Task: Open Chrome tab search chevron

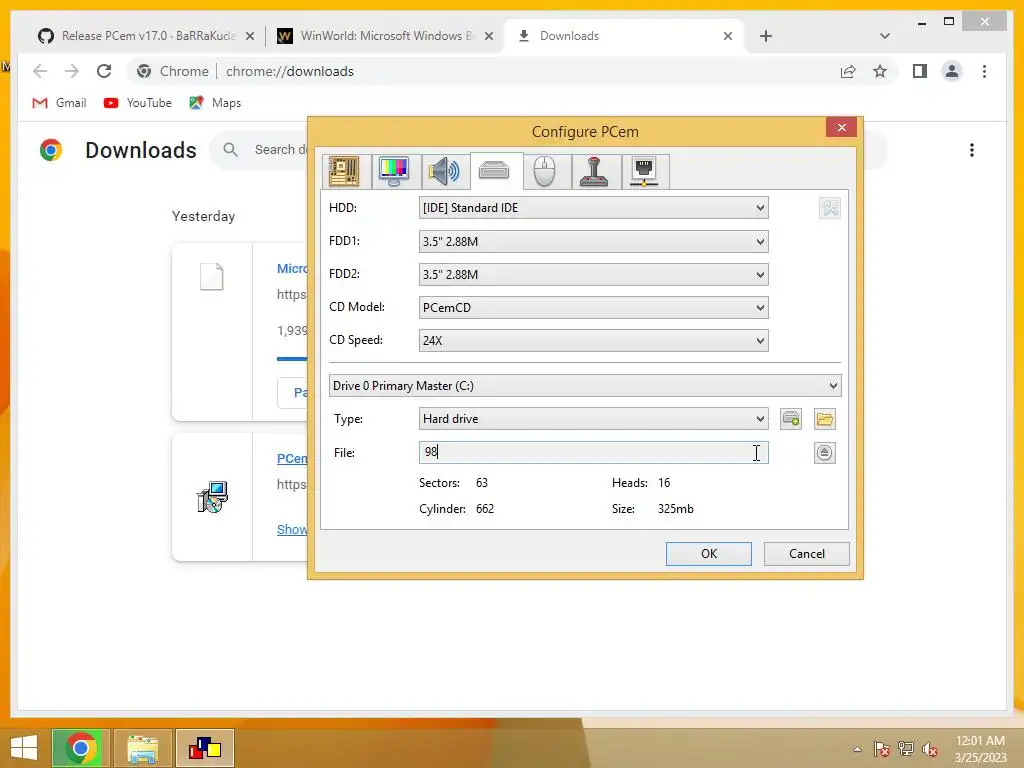Action: (x=885, y=36)
